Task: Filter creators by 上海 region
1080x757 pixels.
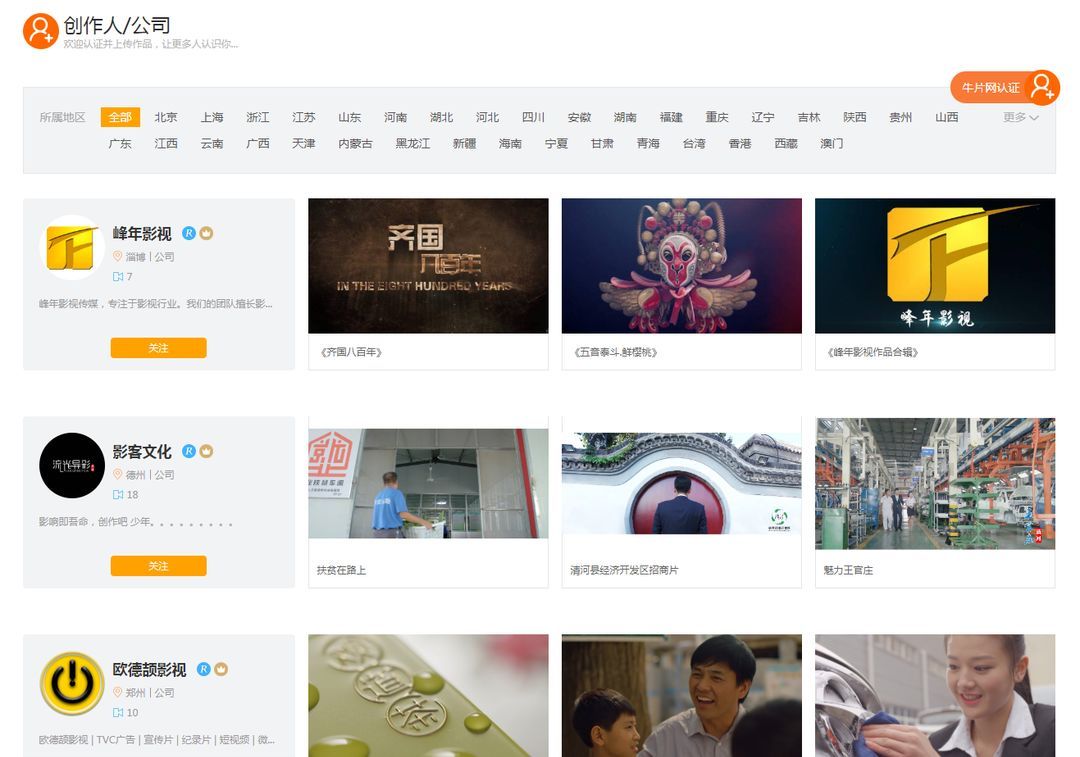Action: pos(212,117)
